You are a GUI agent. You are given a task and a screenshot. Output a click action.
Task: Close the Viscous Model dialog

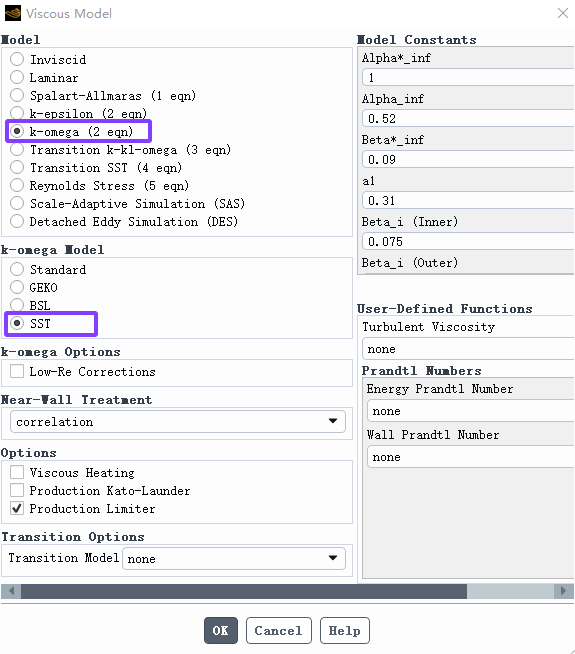coord(563,13)
